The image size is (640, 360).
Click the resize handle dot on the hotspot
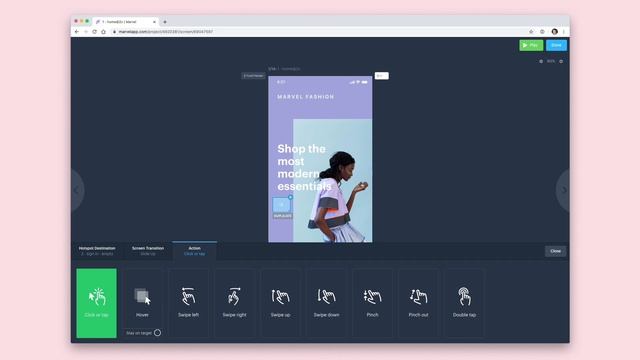pos(290,197)
